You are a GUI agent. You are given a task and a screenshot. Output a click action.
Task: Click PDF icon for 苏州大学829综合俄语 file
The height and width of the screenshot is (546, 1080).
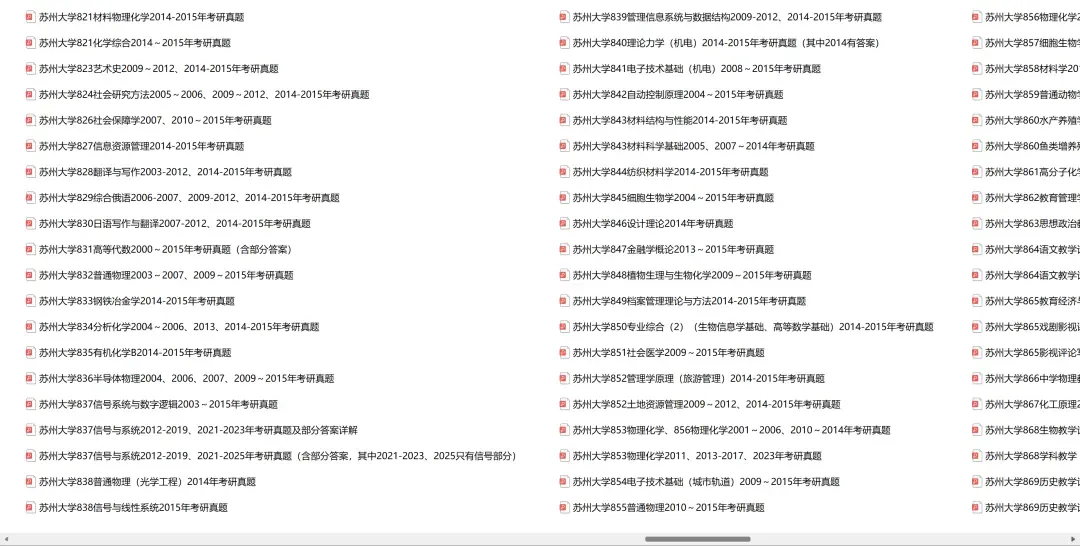pos(30,198)
